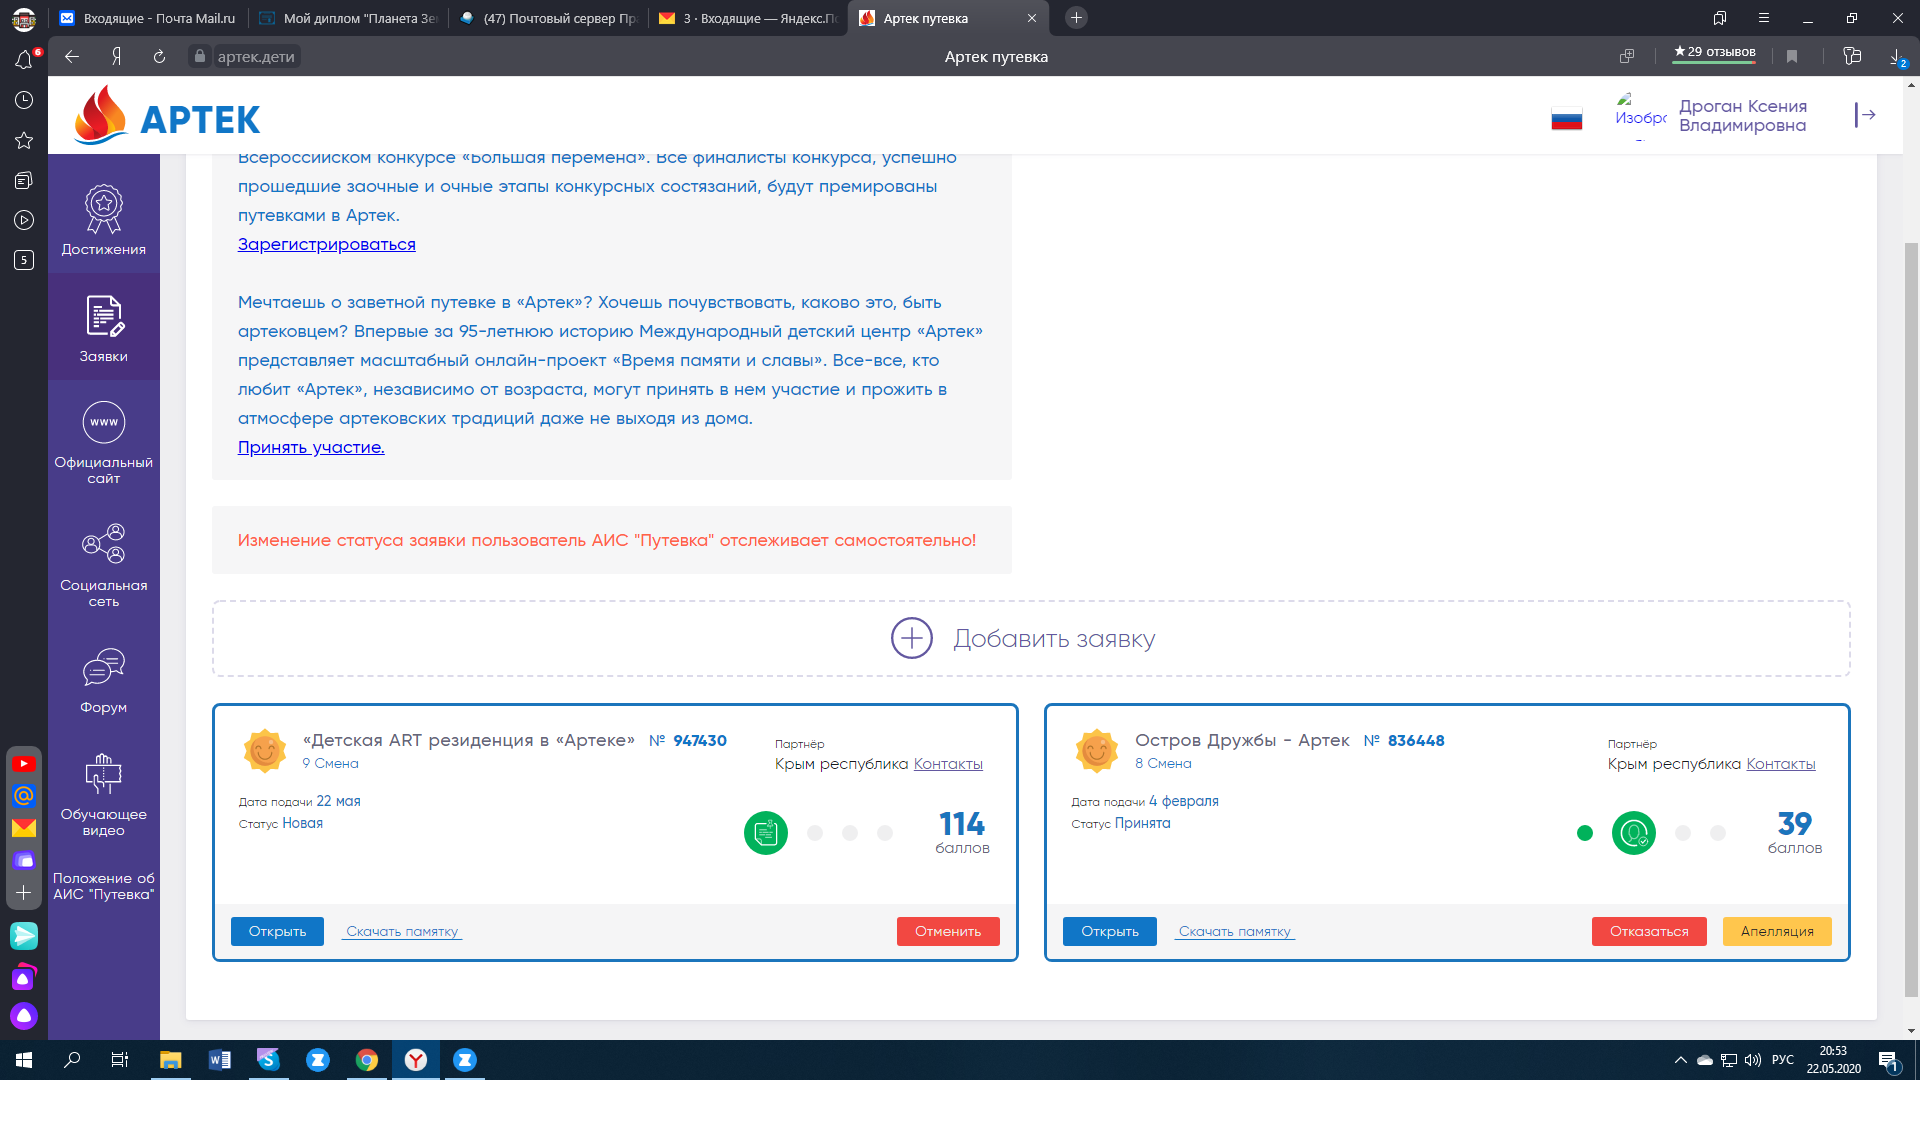Open the Форум sidebar item
The width and height of the screenshot is (1920, 1132).
(104, 680)
